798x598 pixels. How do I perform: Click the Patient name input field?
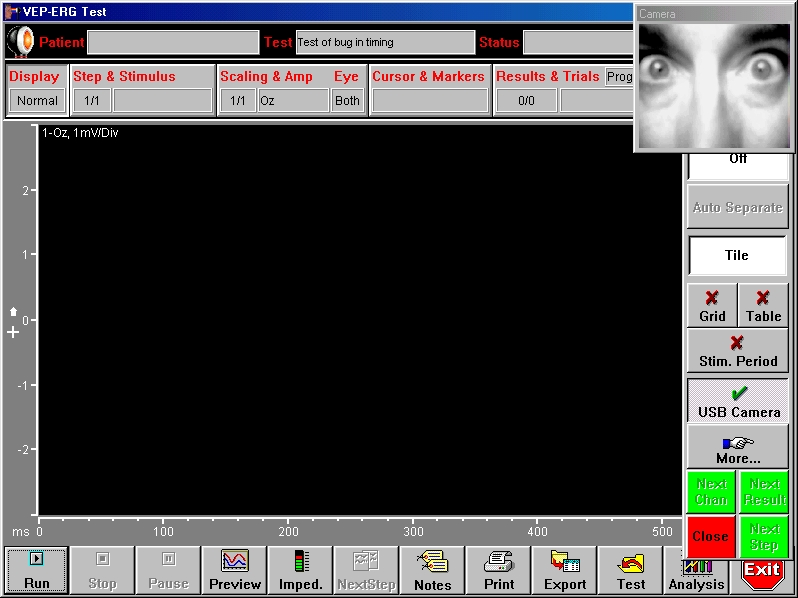pyautogui.click(x=173, y=43)
